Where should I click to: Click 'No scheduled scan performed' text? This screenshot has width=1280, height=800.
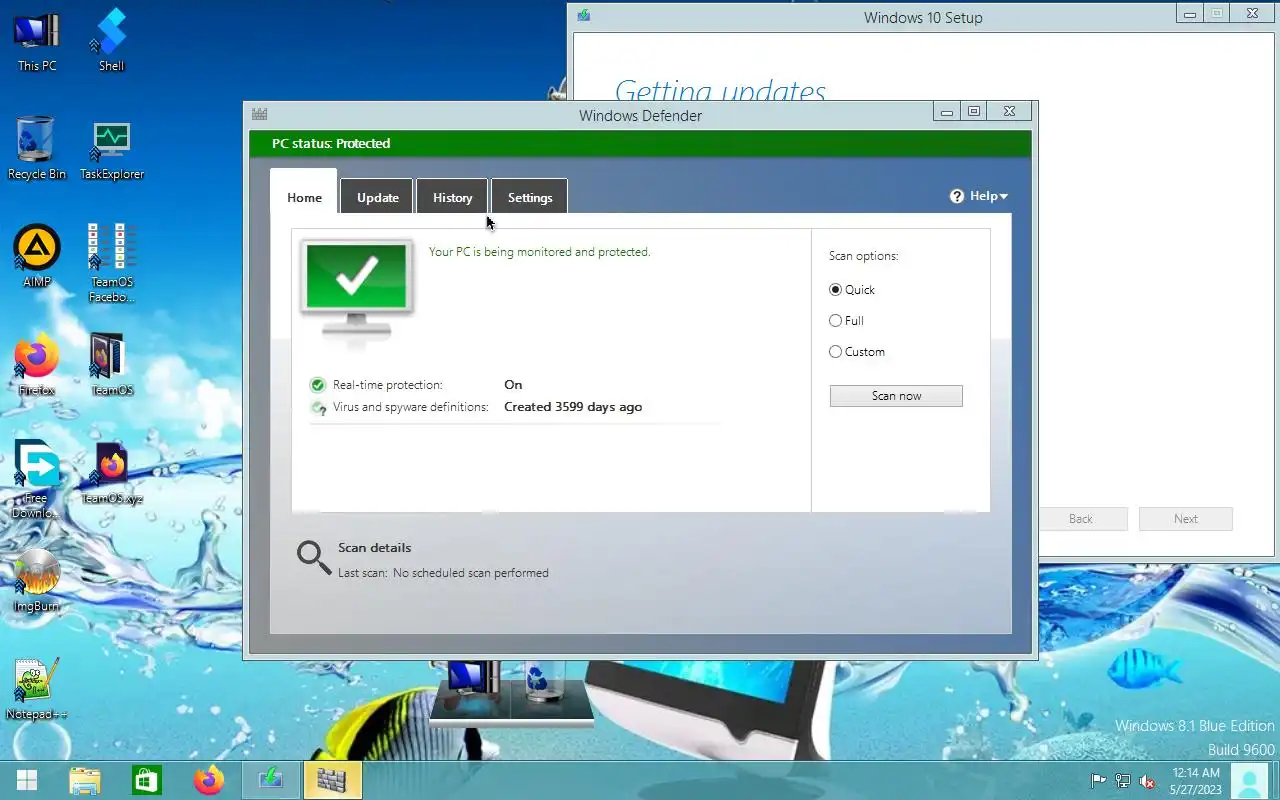(x=470, y=573)
